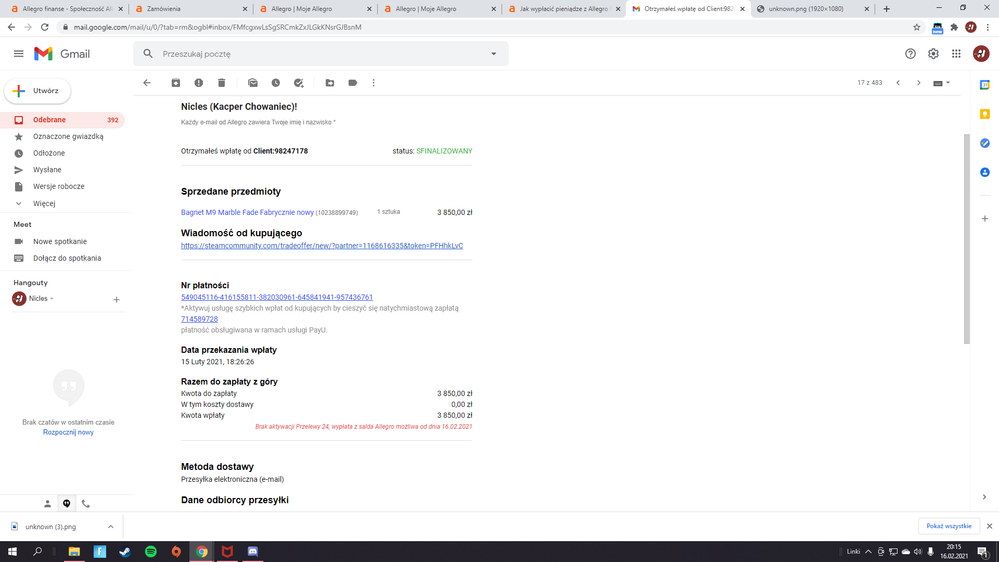Delete the email with the trash icon
Image resolution: width=999 pixels, height=562 pixels.
coord(222,83)
